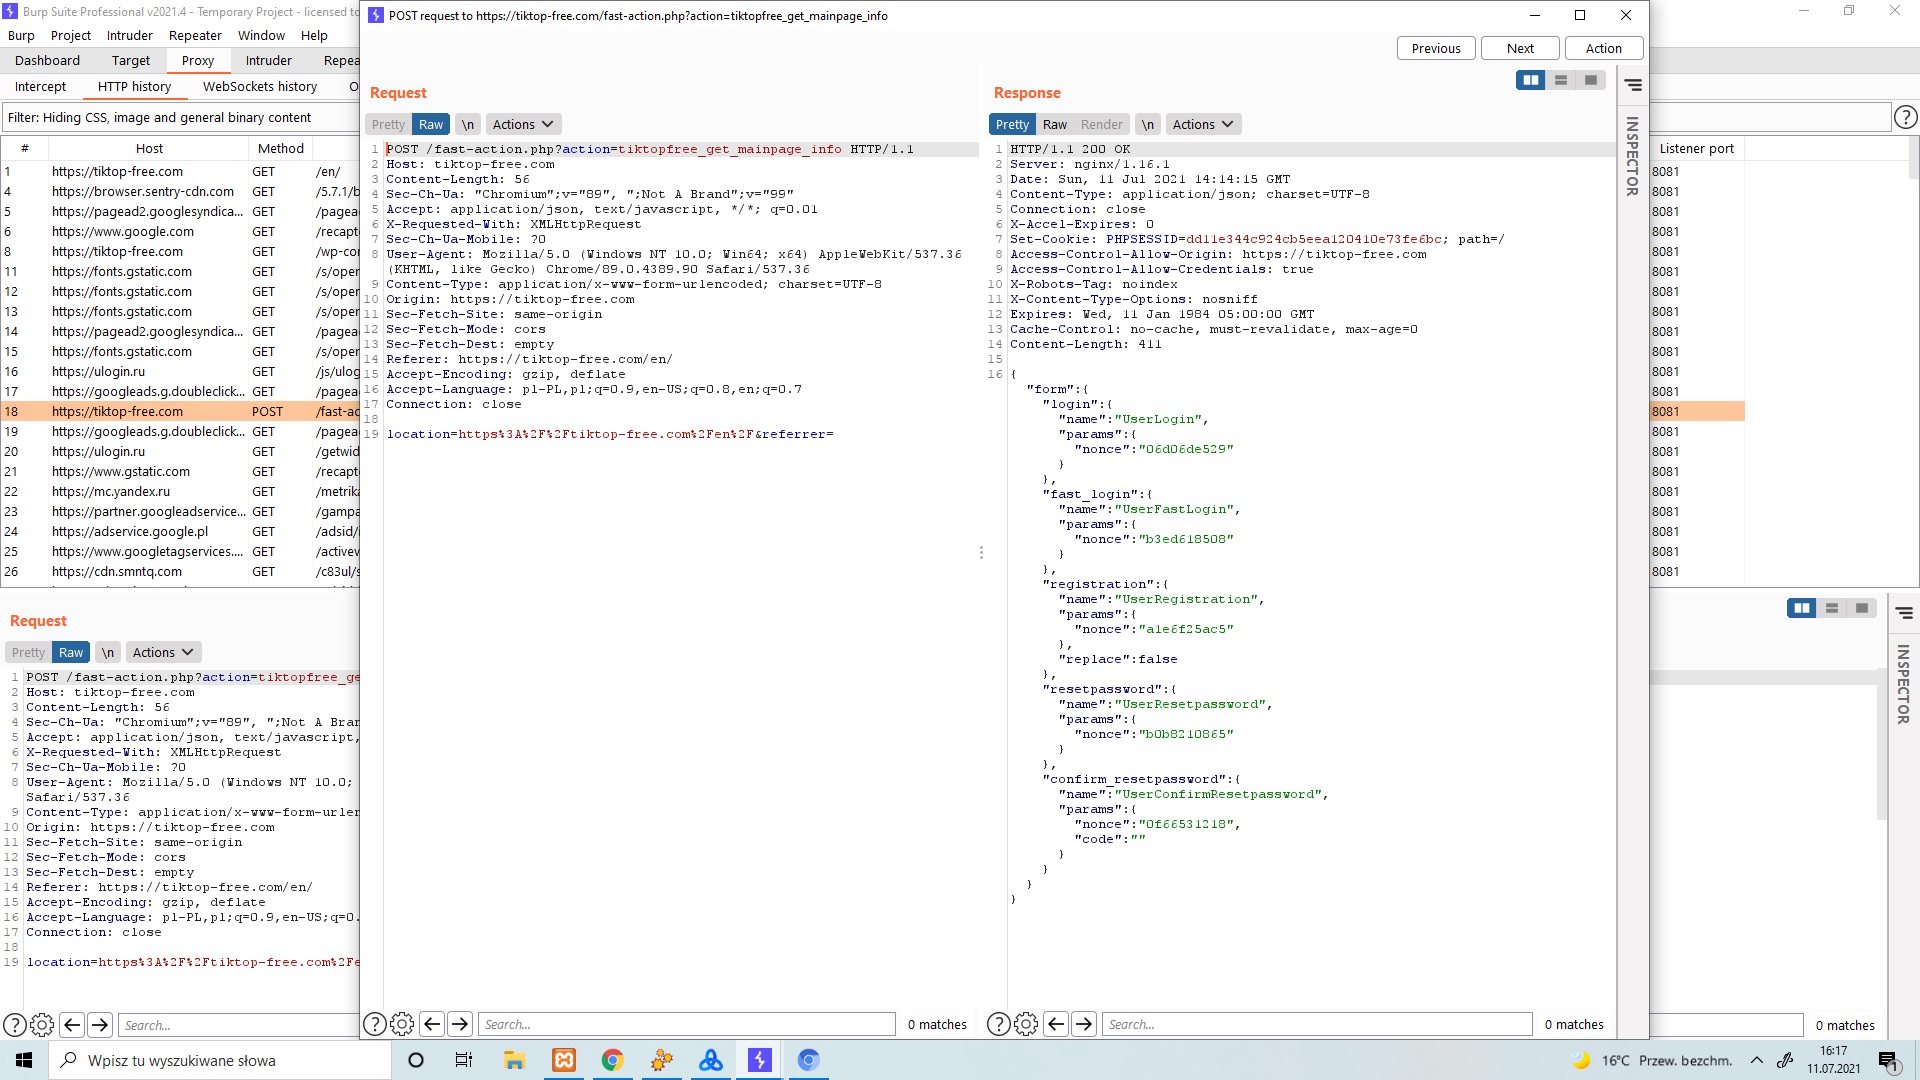
Task: Go to next search match in Response pane
Action: [1084, 1024]
